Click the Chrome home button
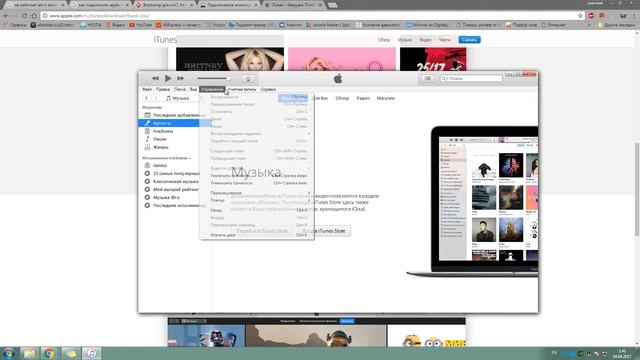Image resolution: width=640 pixels, height=360 pixels. click(x=34, y=16)
